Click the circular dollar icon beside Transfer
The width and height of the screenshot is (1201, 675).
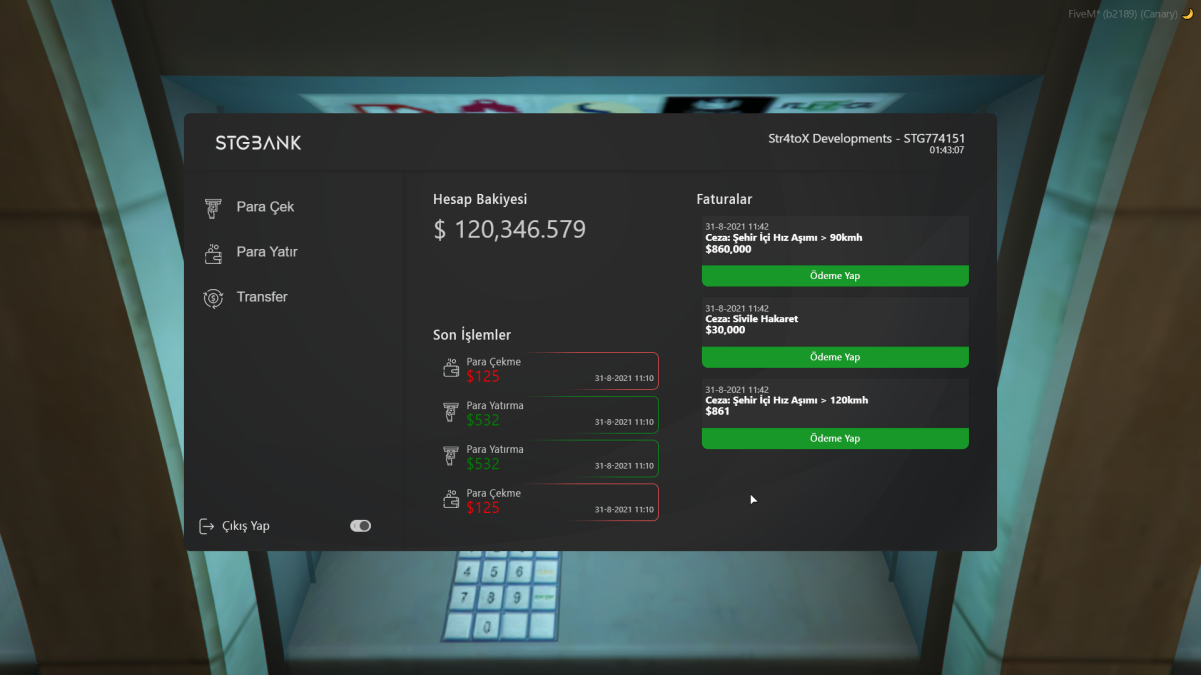213,297
